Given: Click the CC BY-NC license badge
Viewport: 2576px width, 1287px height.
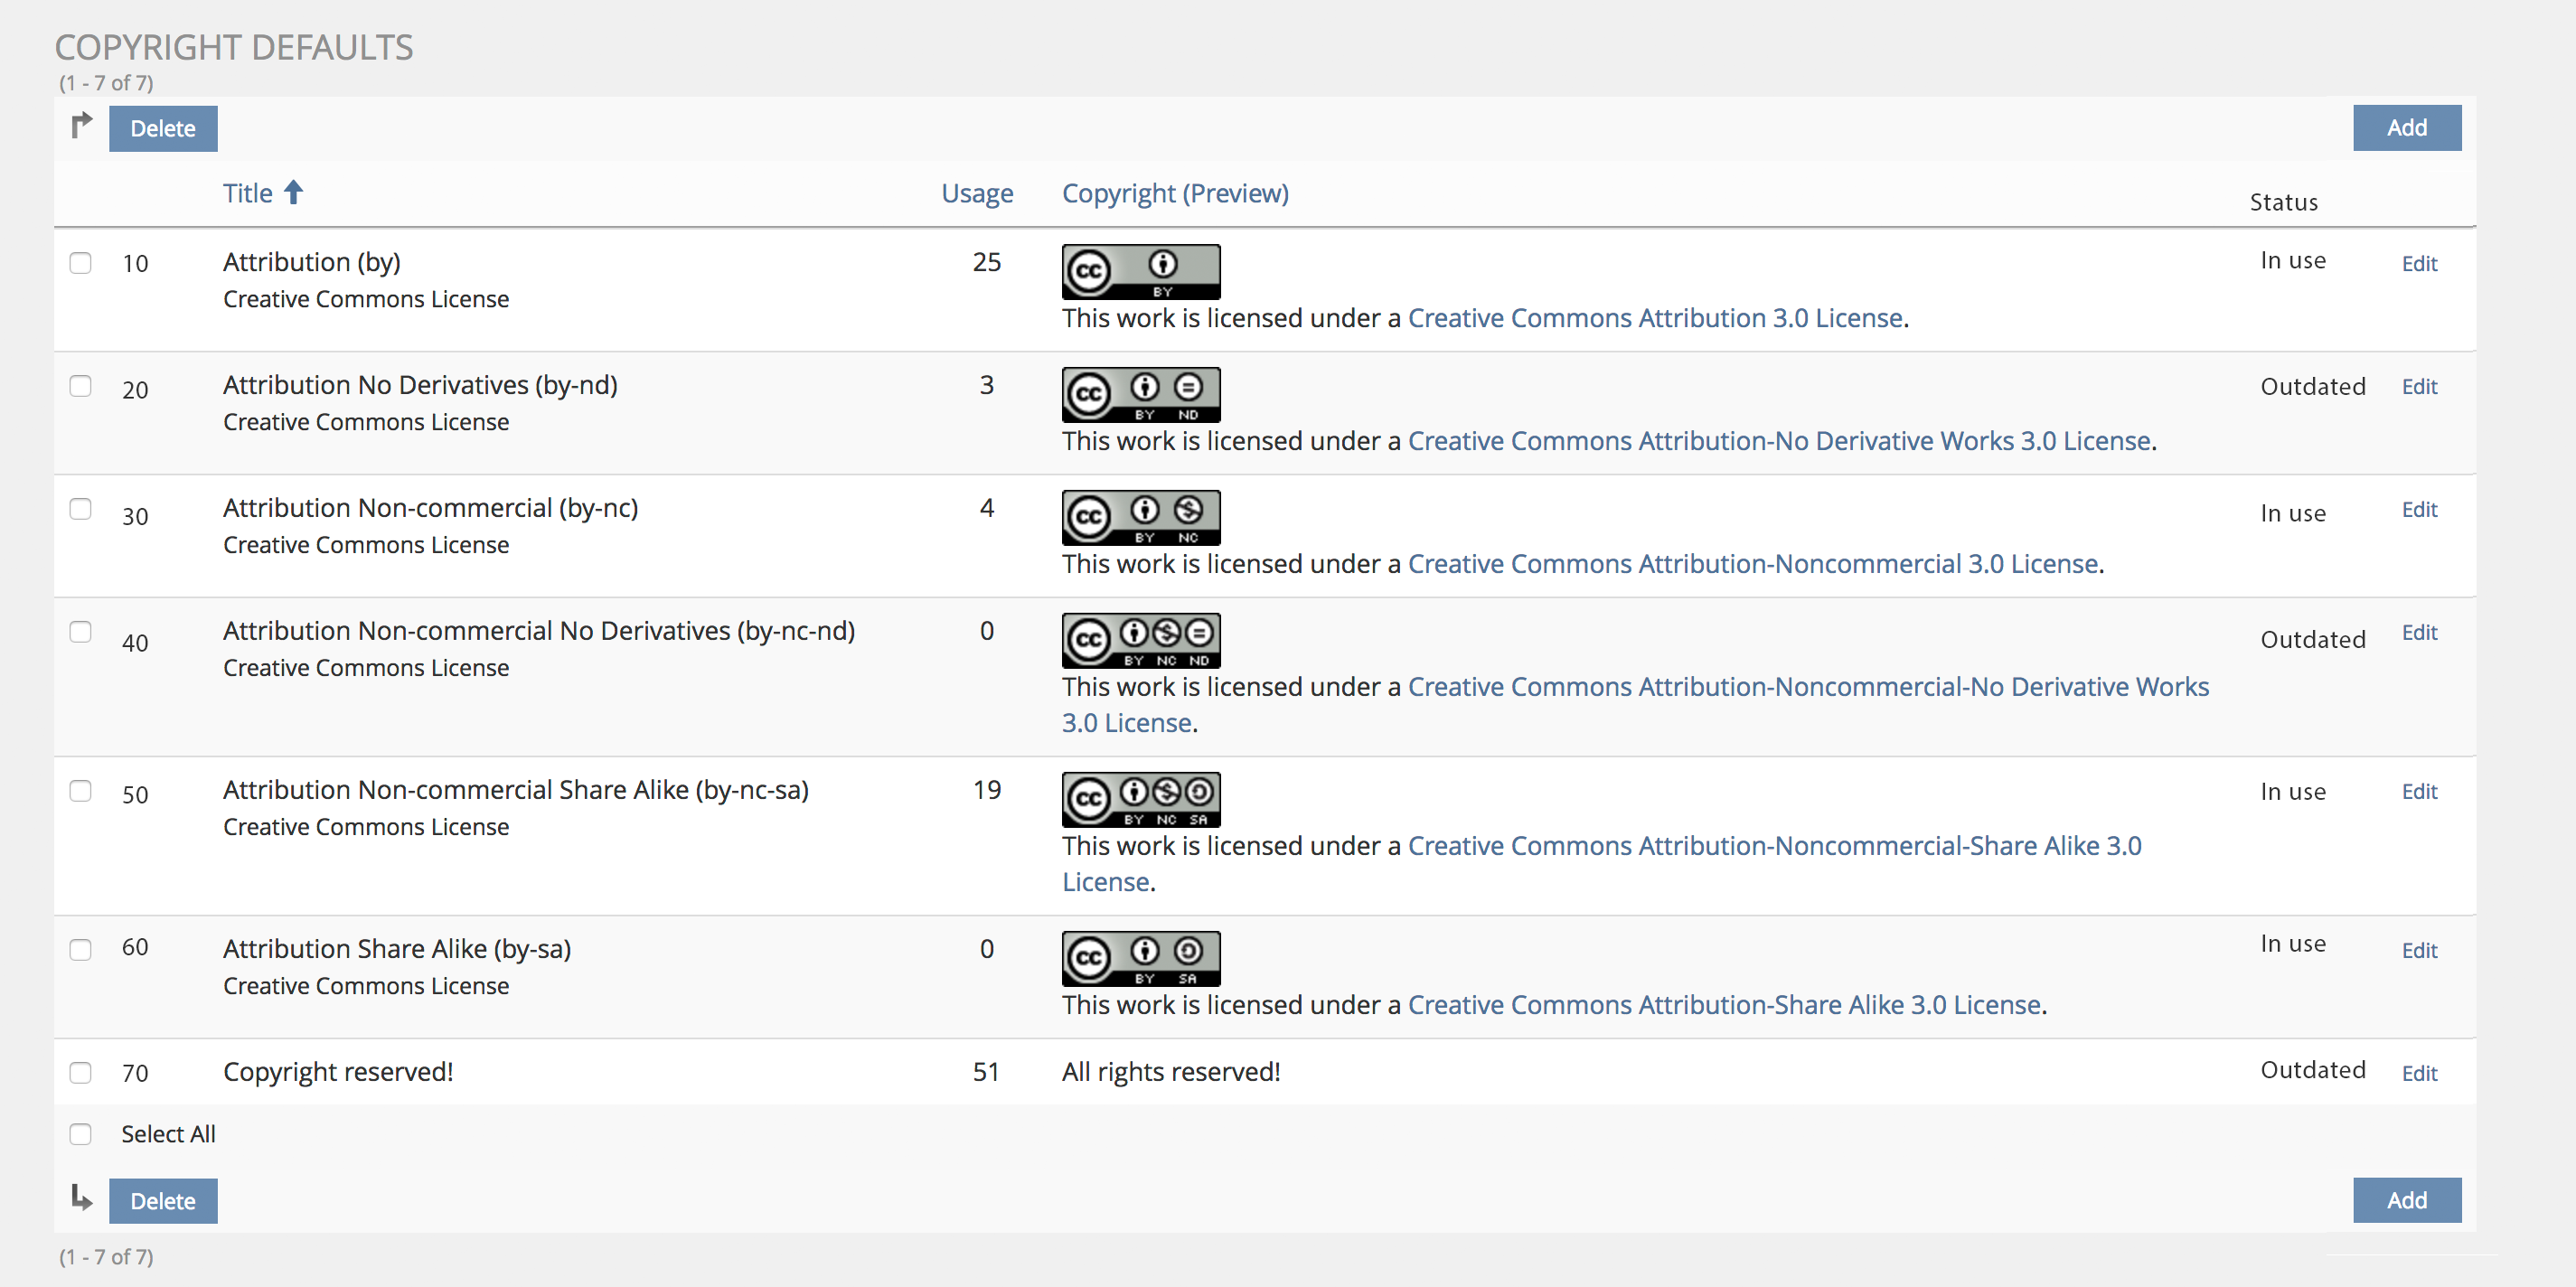Looking at the screenshot, I should click(x=1140, y=517).
